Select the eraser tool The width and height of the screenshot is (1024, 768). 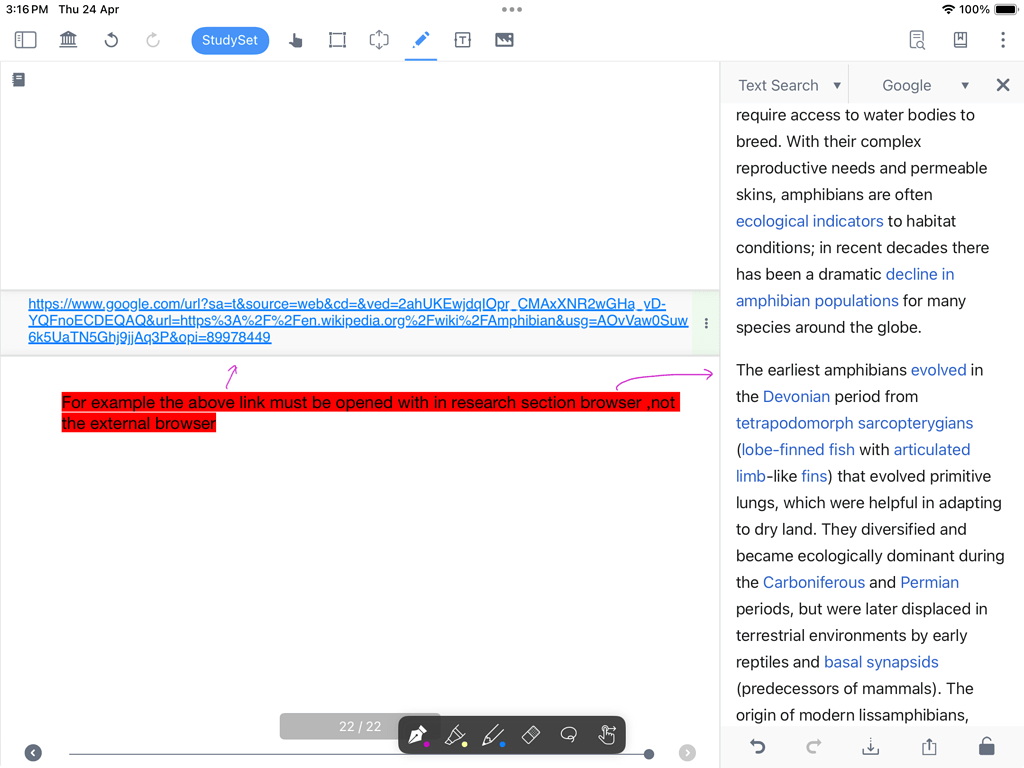(531, 735)
